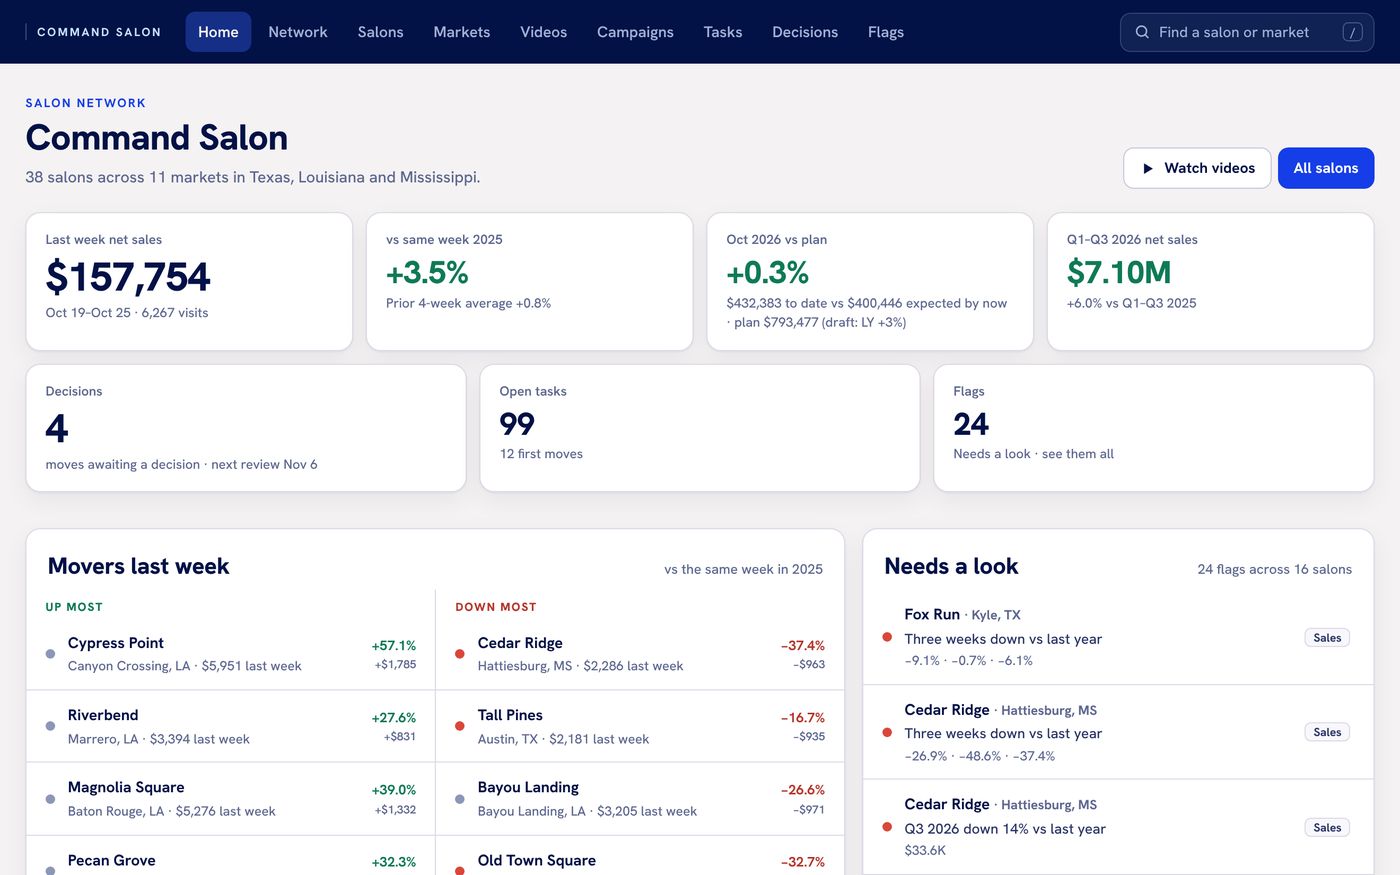1400x875 pixels.
Task: Click the 'vs the same week in 2025' caption
Action: pyautogui.click(x=743, y=569)
